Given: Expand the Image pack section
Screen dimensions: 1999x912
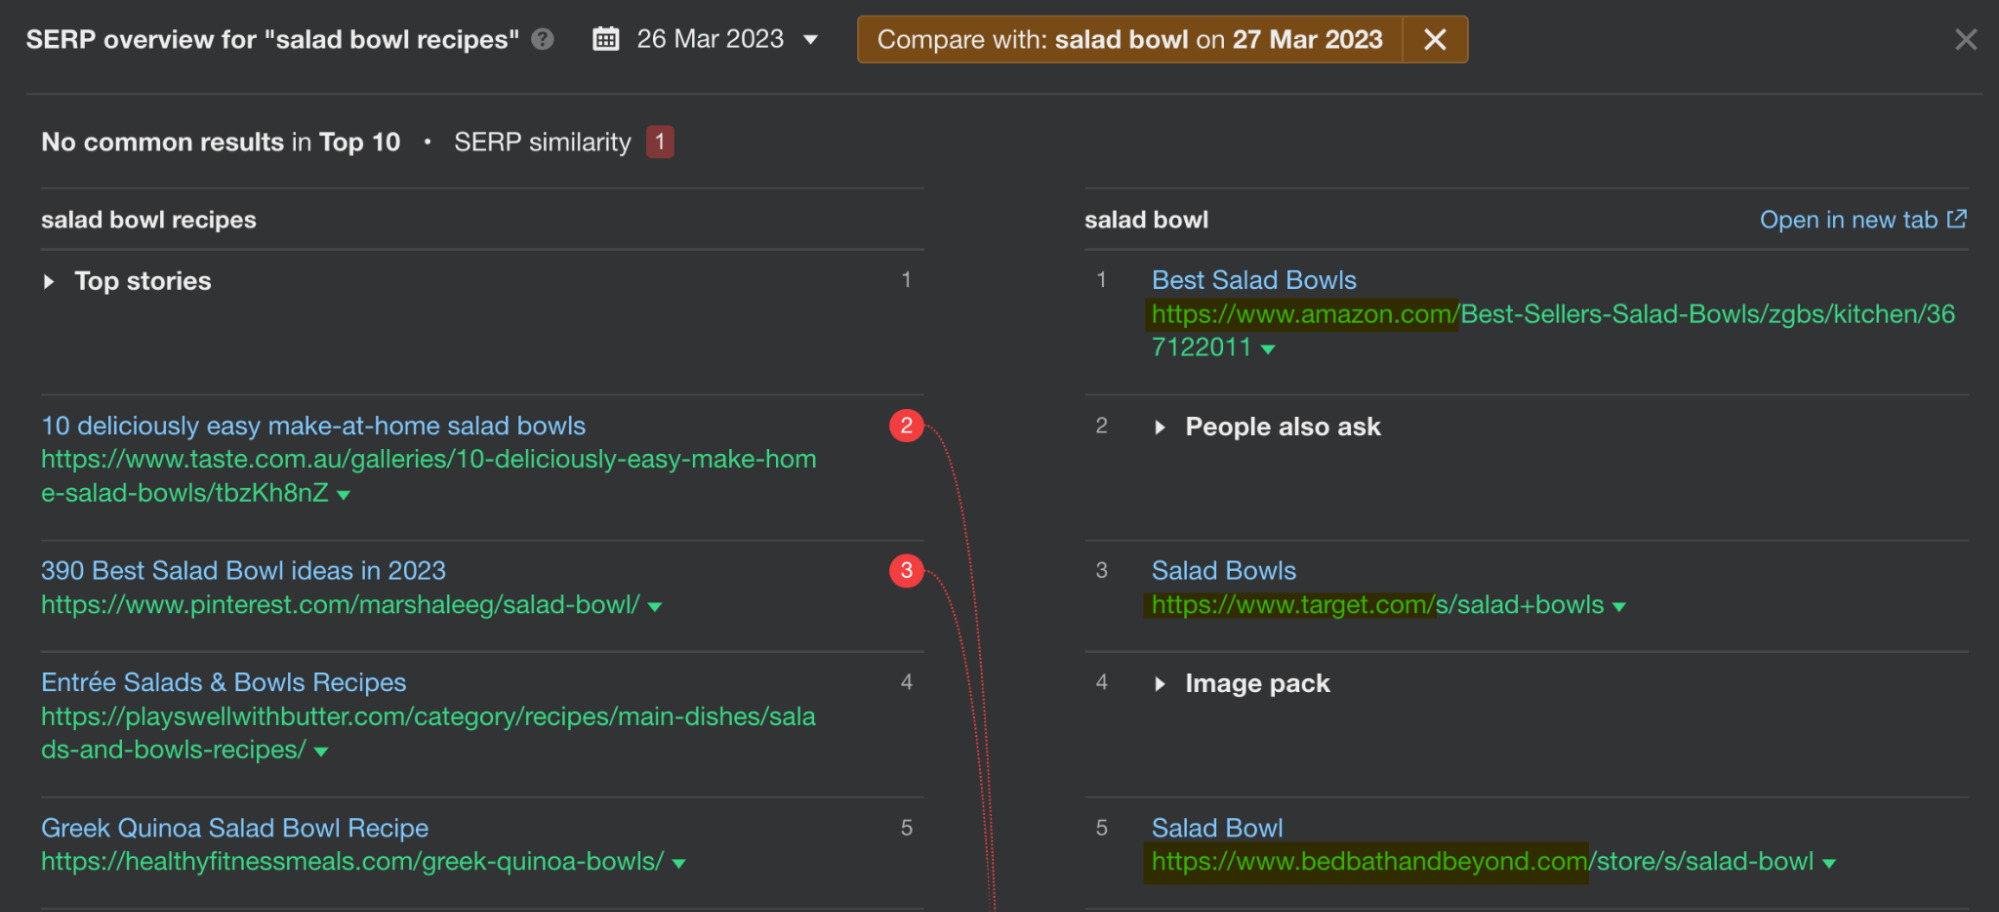Looking at the screenshot, I should [x=1160, y=684].
